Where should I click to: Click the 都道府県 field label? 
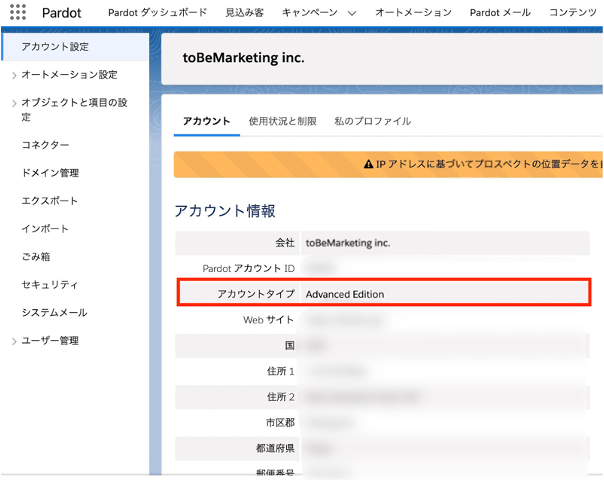coord(275,448)
